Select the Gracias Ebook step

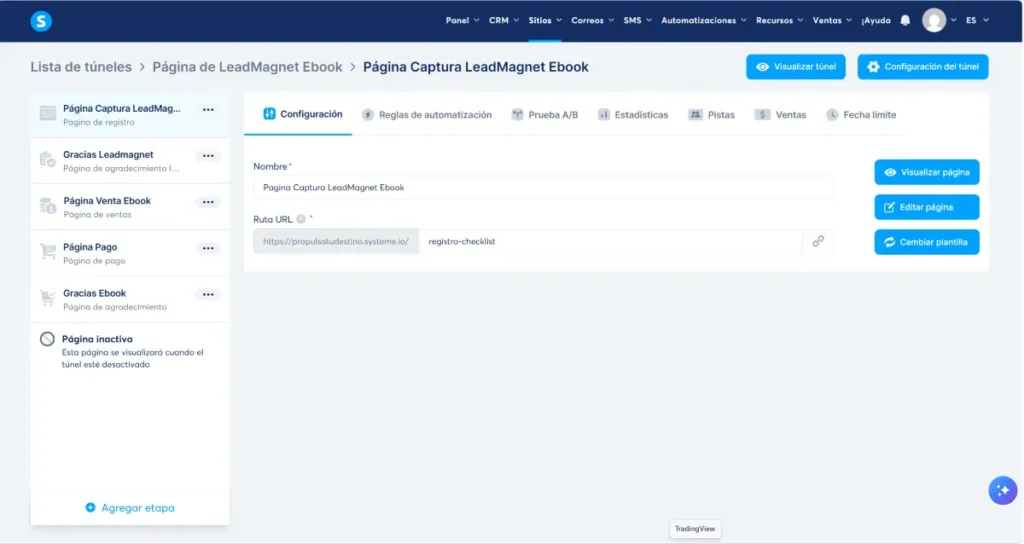[130, 299]
